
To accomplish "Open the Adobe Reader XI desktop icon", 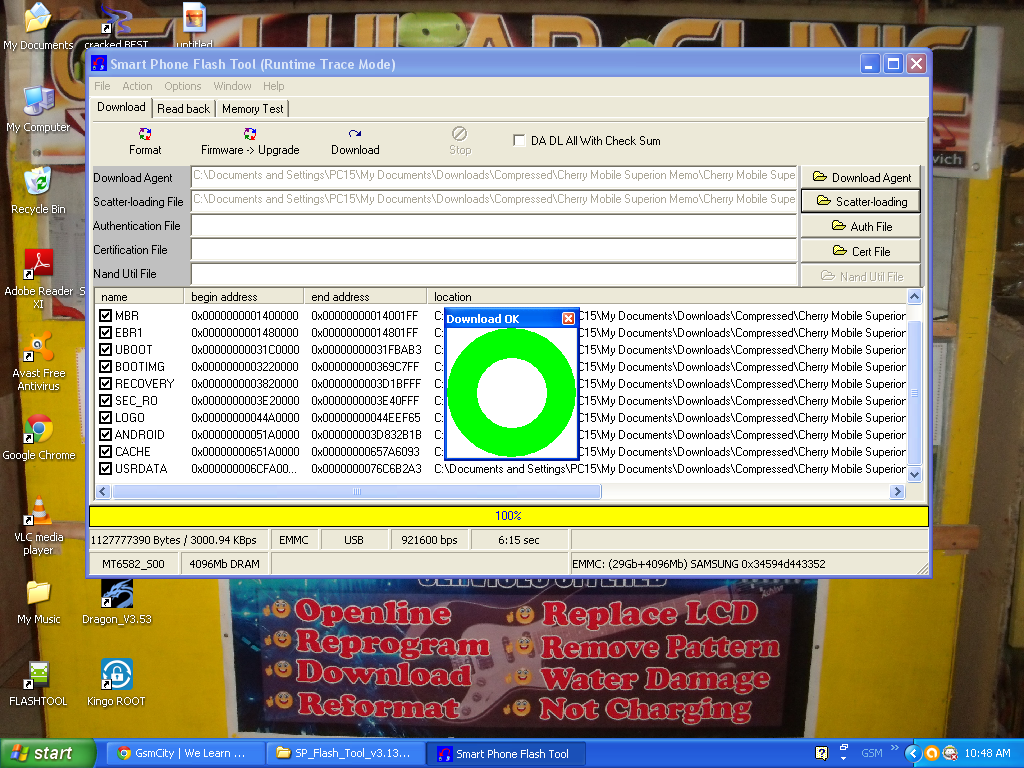I will point(38,280).
